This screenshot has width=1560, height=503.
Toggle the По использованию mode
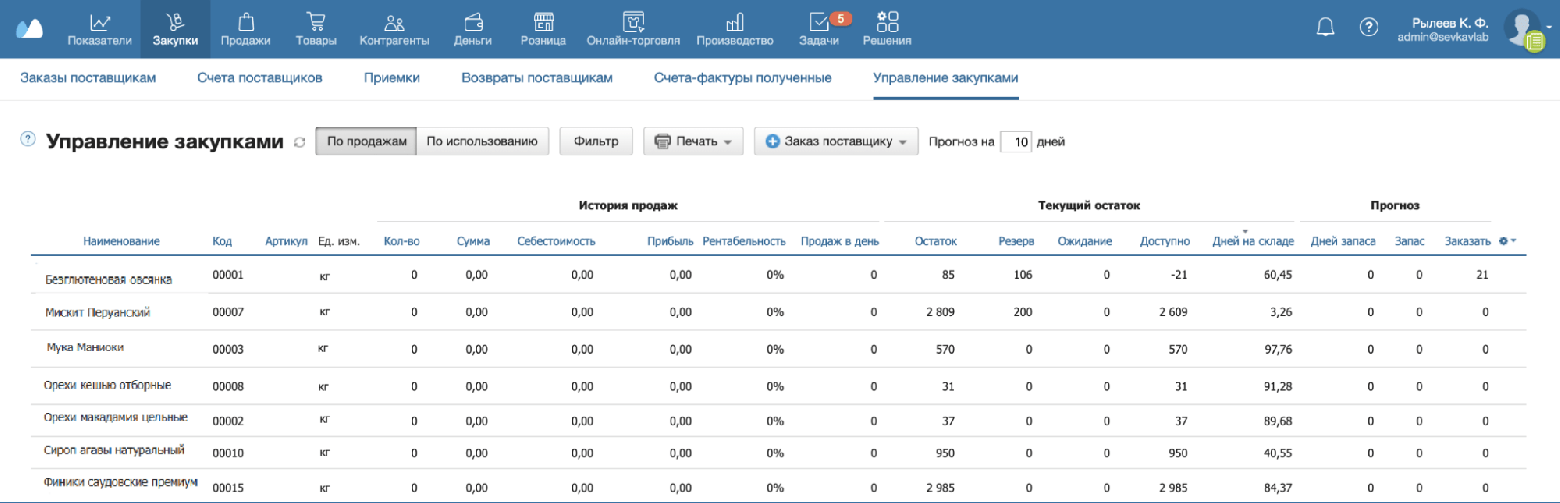coord(482,142)
